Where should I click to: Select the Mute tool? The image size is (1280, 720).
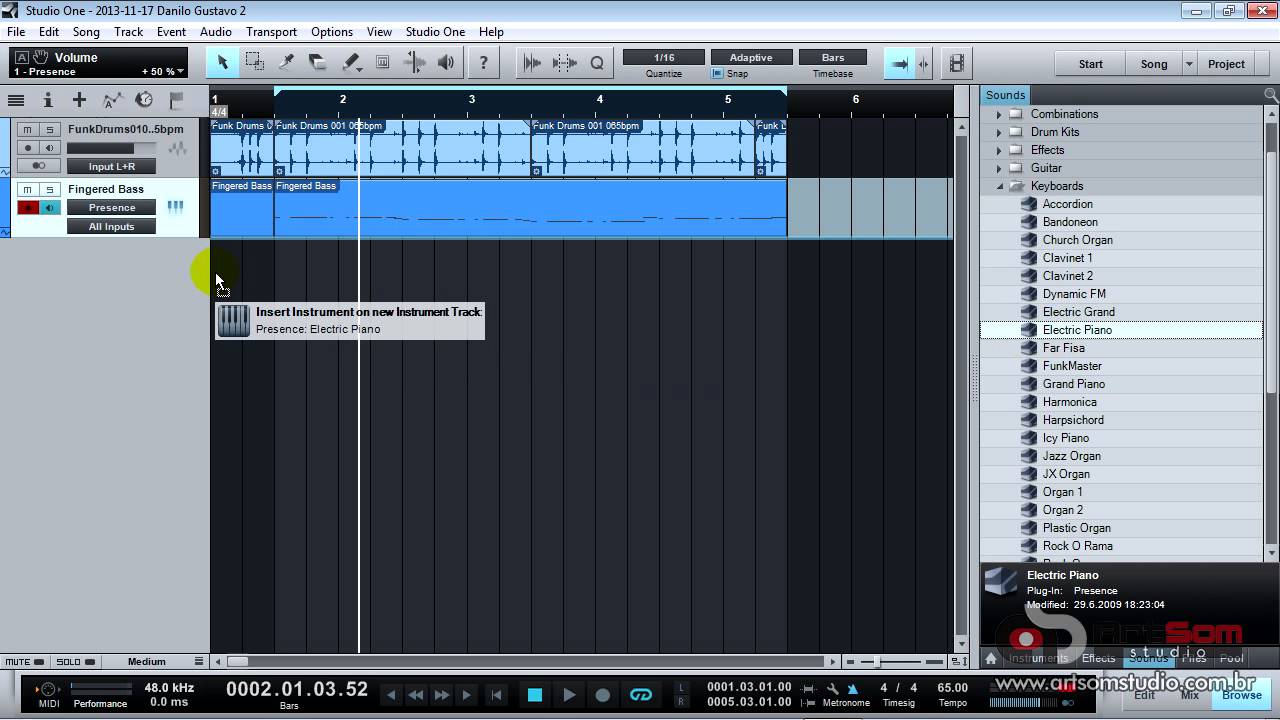tap(382, 63)
